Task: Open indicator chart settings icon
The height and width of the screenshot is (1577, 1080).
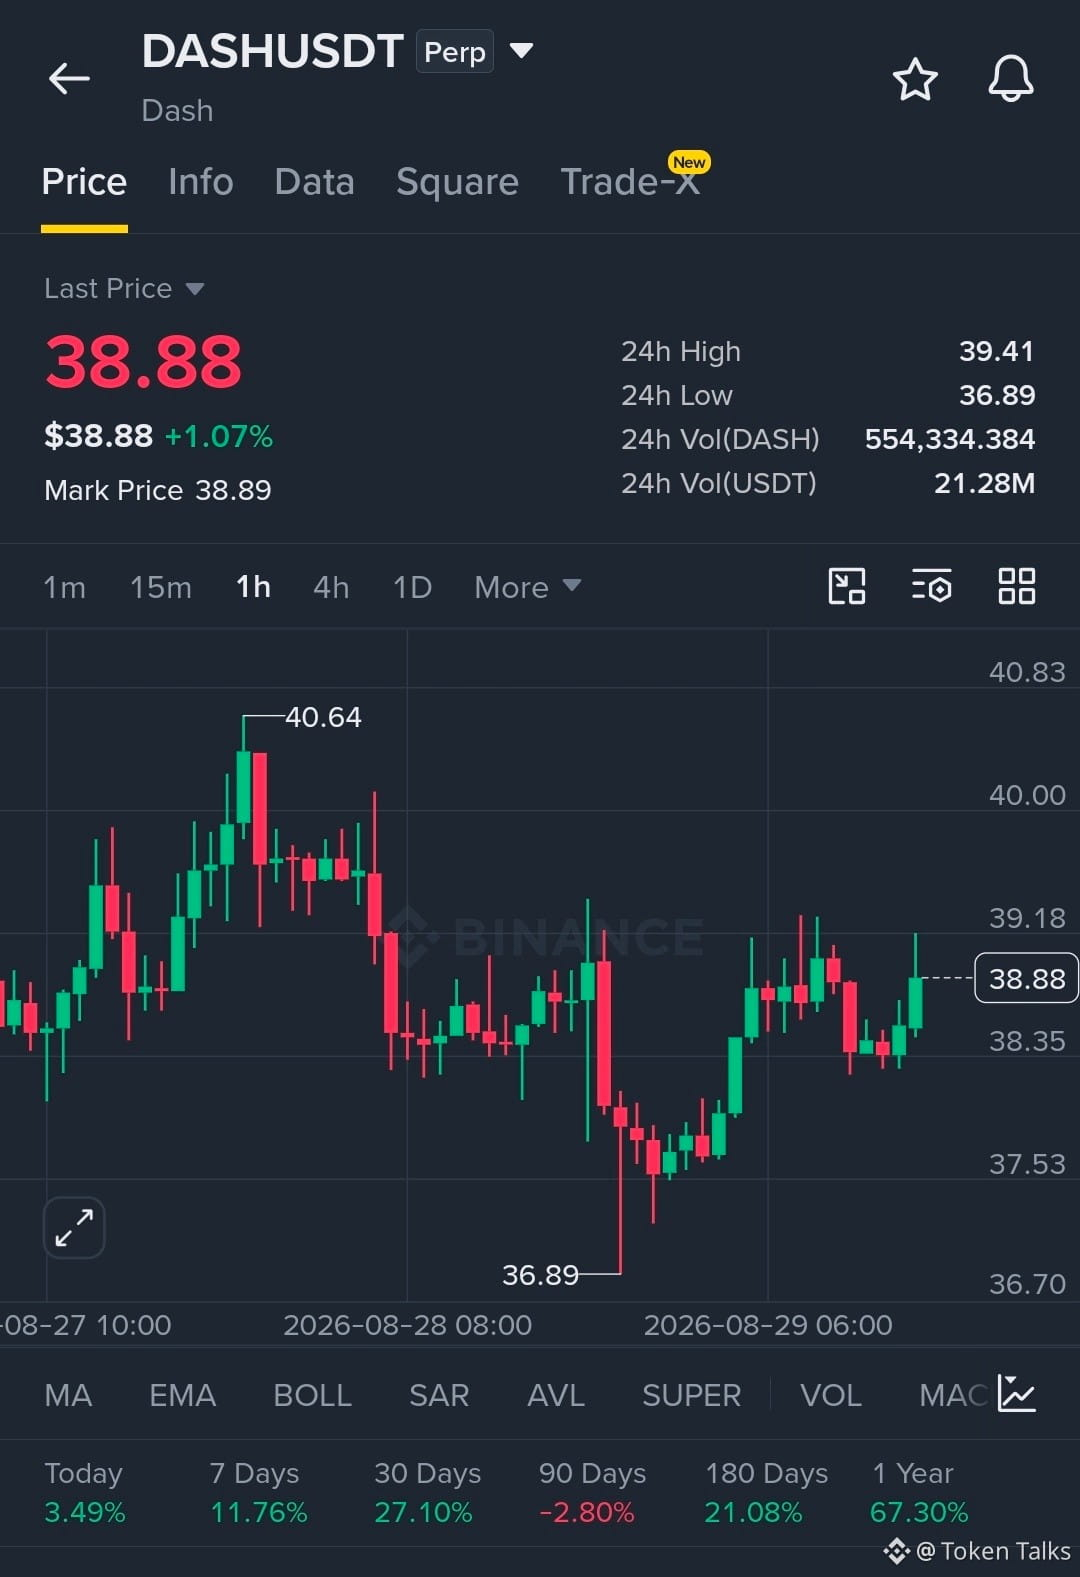Action: point(1017,1394)
